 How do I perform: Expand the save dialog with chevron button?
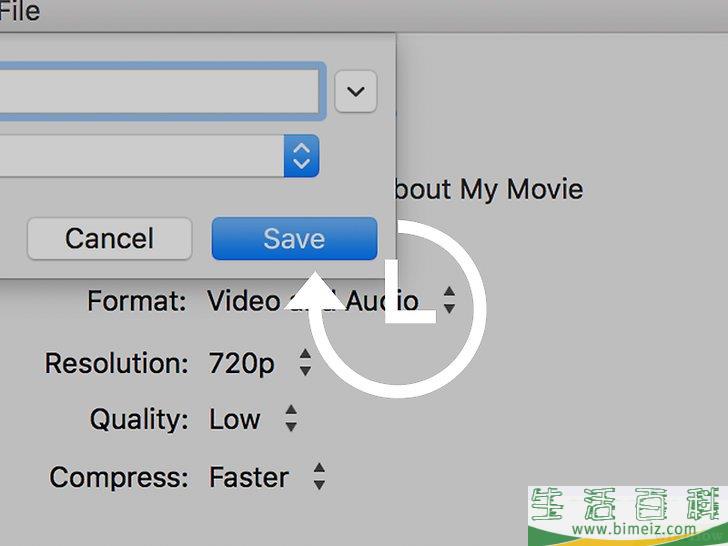point(356,91)
